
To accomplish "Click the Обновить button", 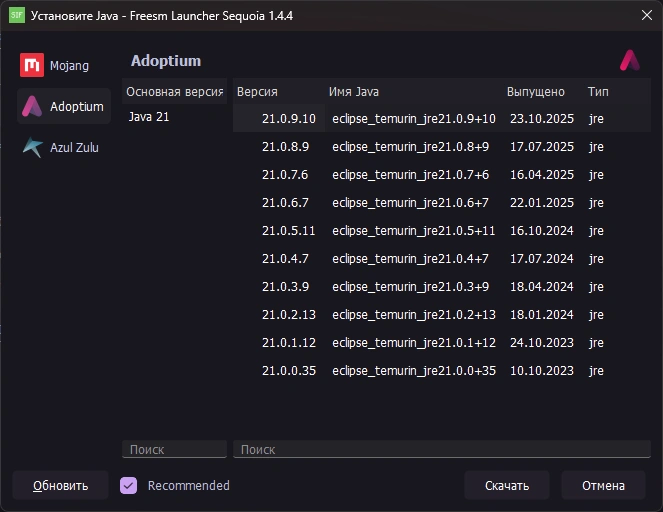I will pyautogui.click(x=60, y=485).
